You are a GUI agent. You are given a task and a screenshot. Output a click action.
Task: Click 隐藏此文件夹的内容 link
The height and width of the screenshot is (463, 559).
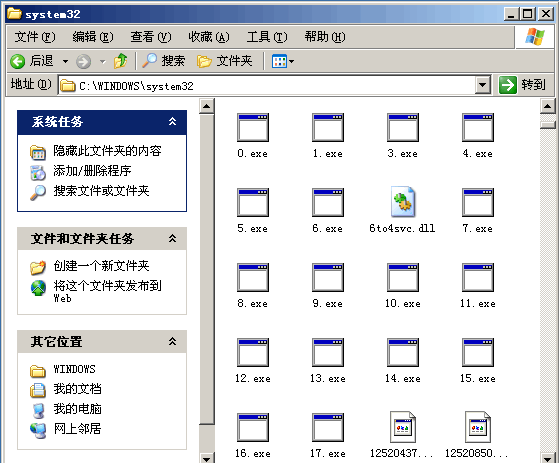point(107,151)
